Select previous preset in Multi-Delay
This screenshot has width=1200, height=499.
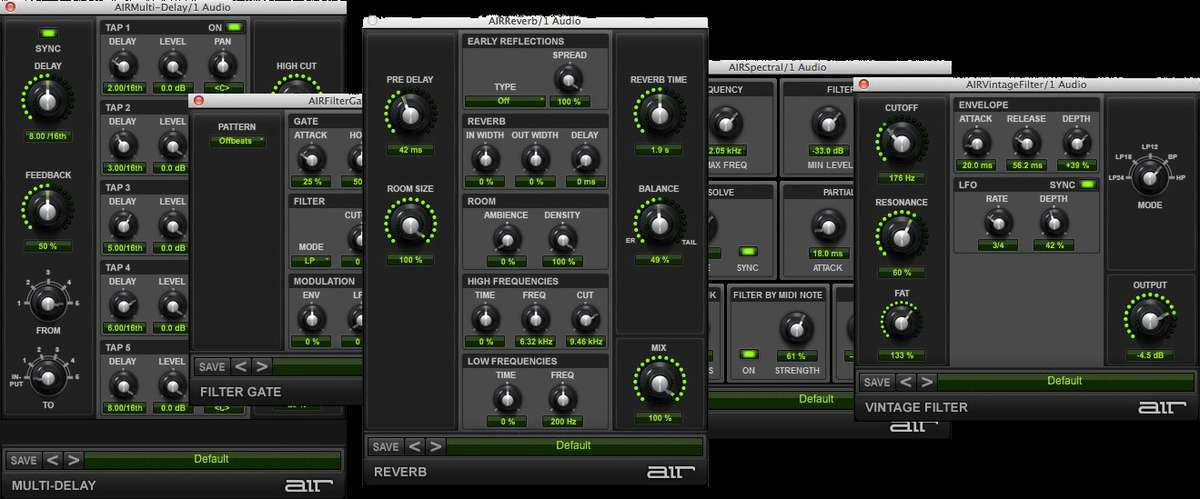[52, 460]
